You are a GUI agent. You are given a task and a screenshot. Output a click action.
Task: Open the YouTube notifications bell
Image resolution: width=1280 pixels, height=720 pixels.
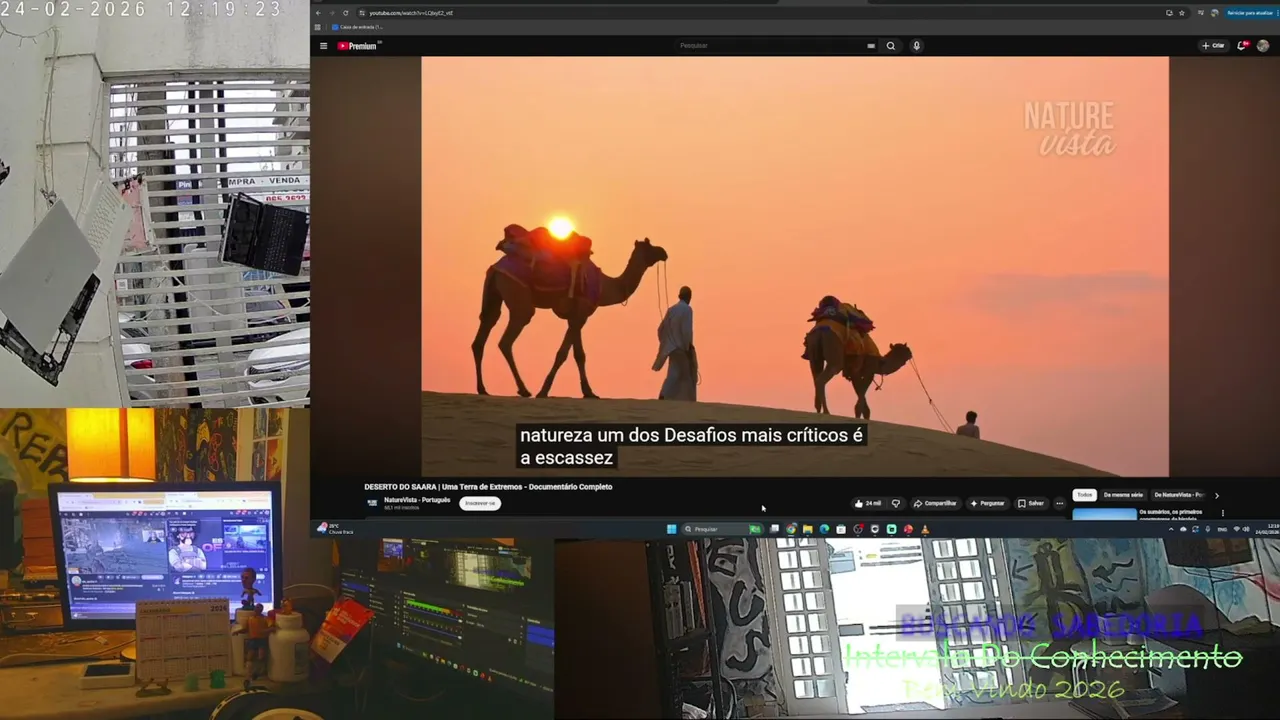[1243, 46]
